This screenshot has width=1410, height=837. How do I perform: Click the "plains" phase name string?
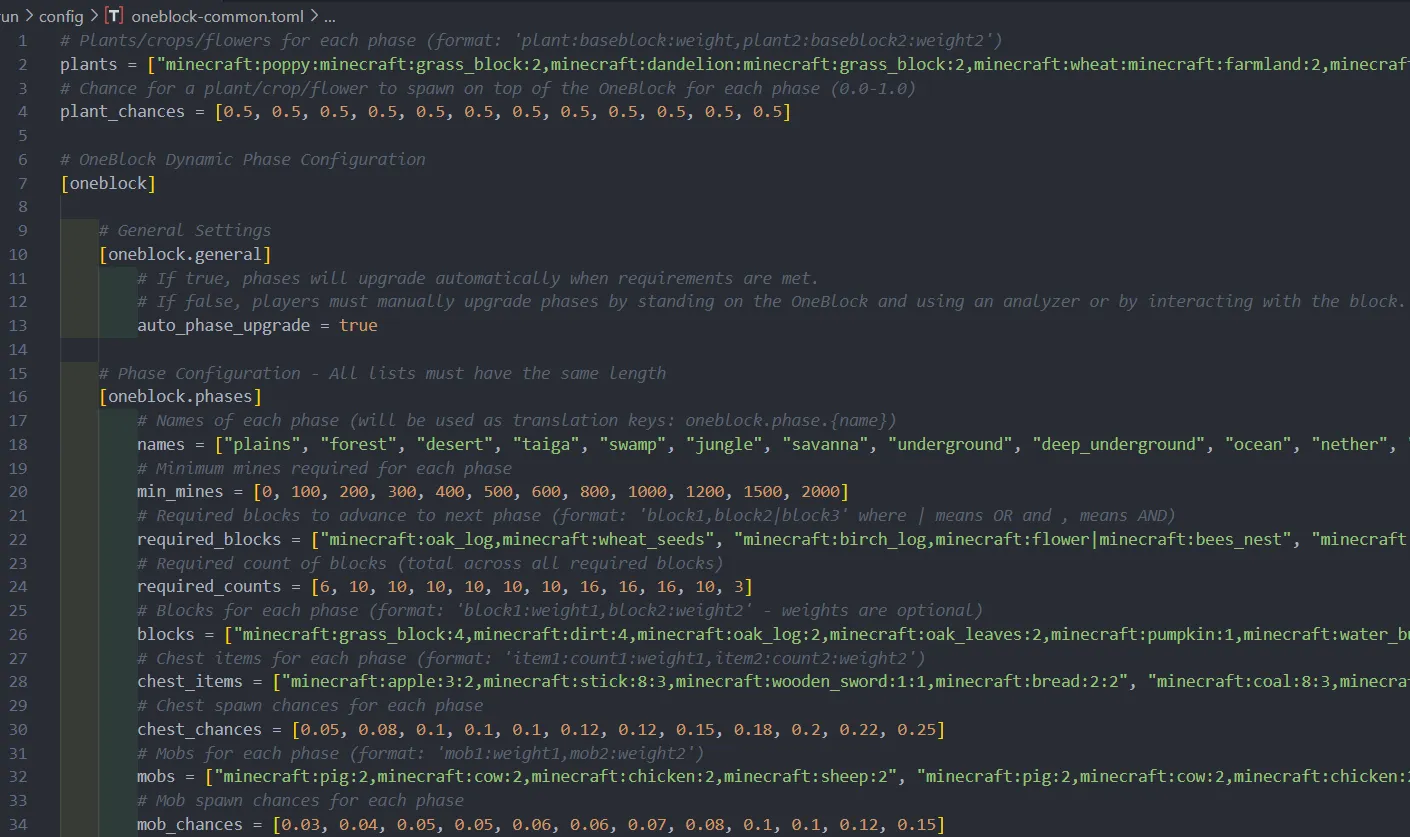coord(262,444)
